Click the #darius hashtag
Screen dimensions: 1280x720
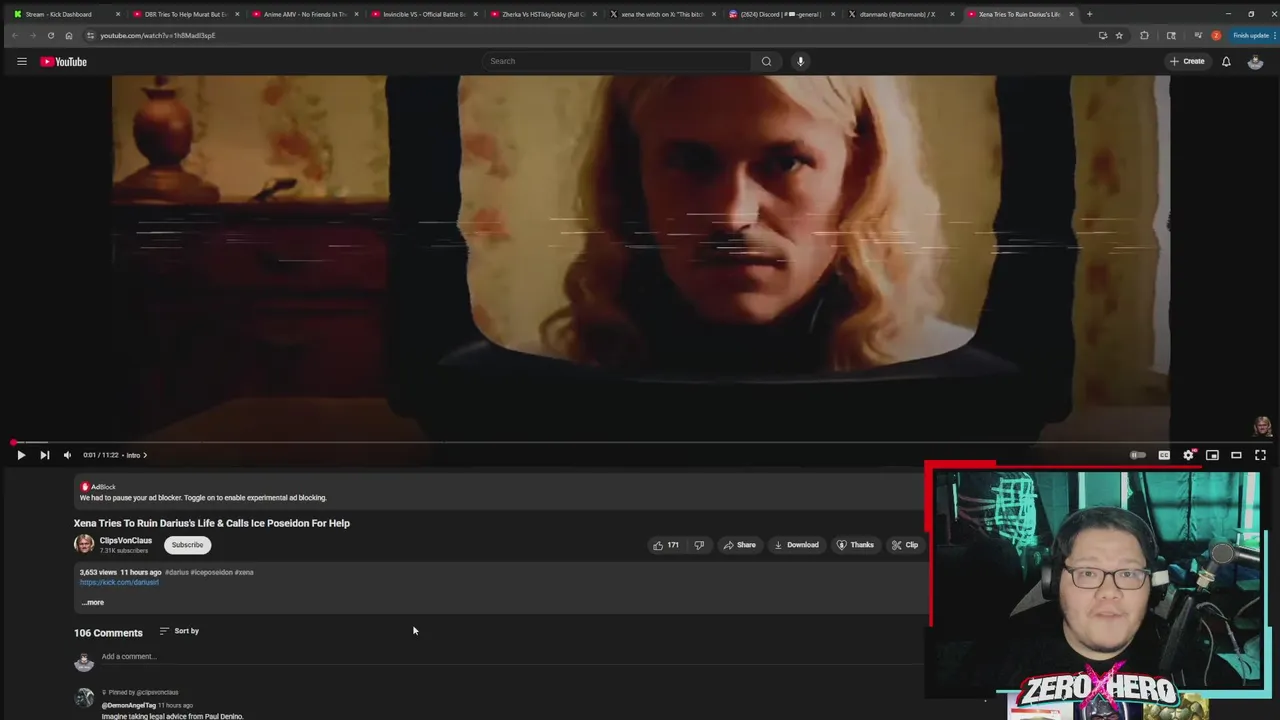click(177, 572)
